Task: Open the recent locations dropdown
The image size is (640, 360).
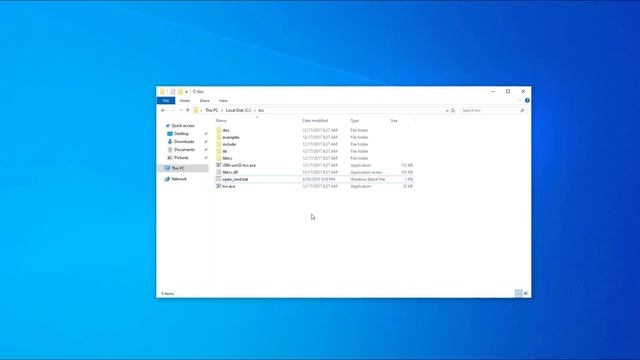Action: point(180,110)
